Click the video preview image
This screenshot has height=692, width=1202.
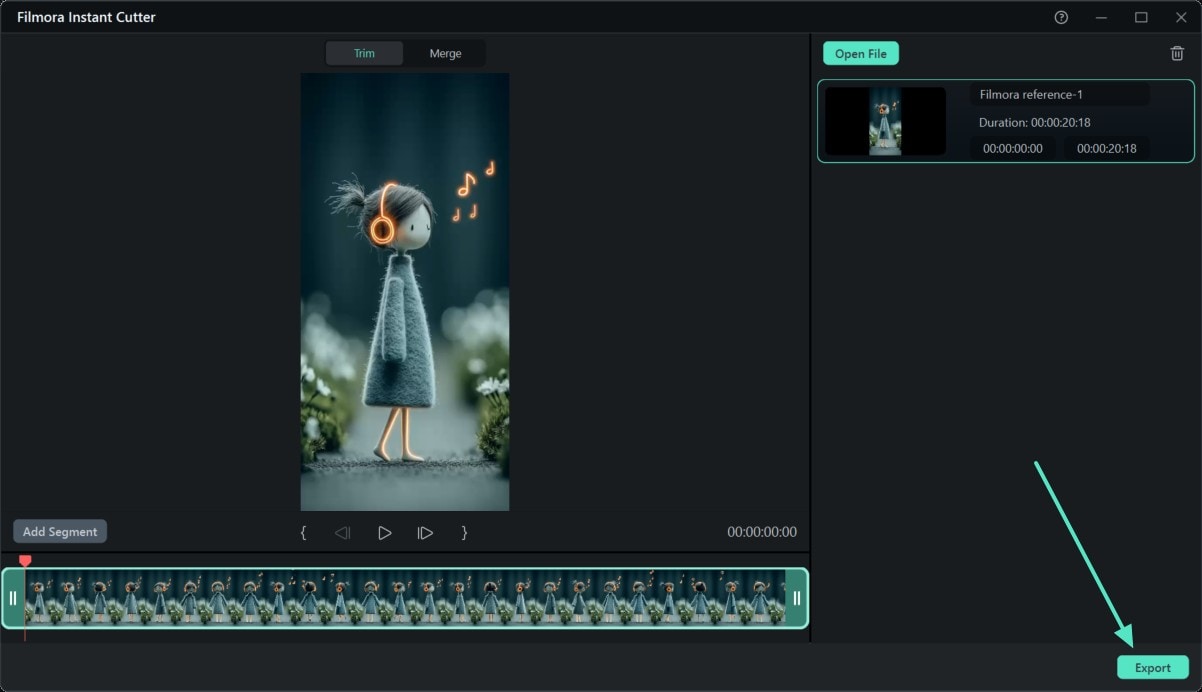coord(405,292)
